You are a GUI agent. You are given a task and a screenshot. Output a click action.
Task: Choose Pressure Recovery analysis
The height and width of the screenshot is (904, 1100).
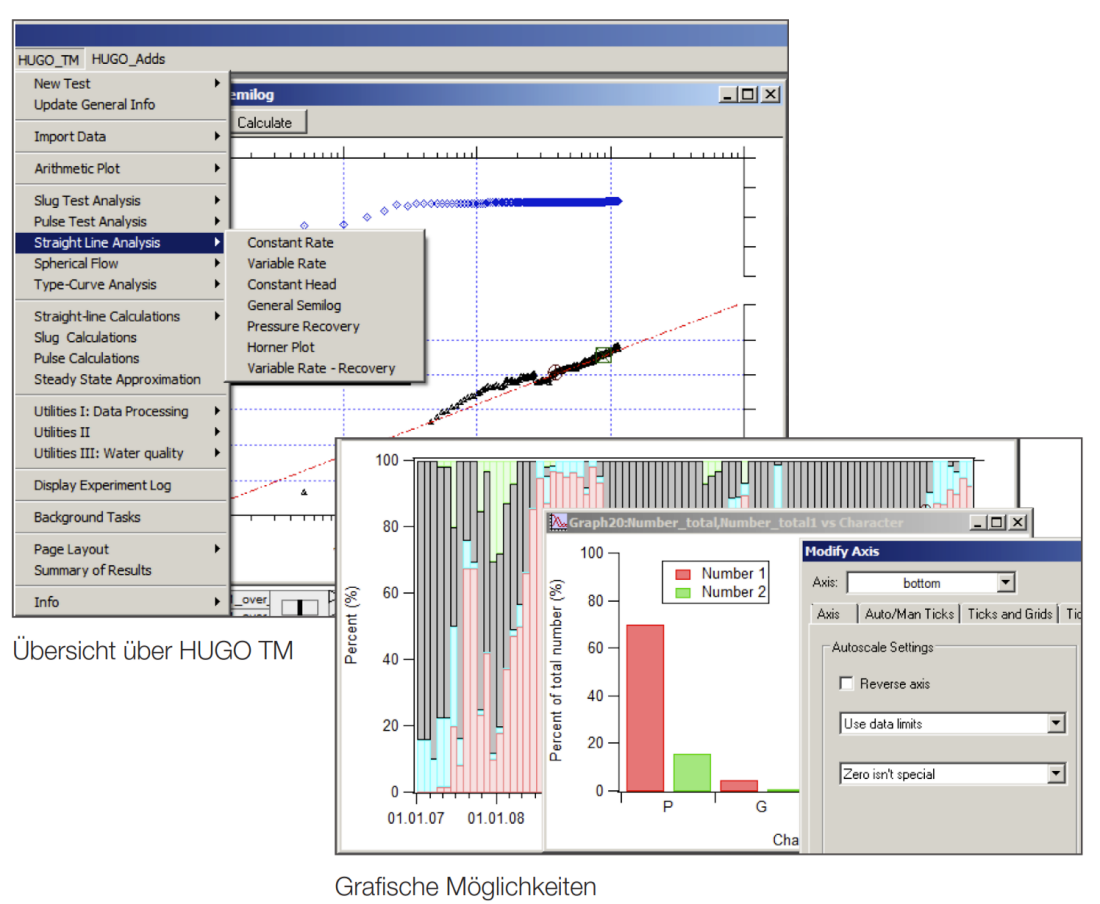(x=325, y=327)
